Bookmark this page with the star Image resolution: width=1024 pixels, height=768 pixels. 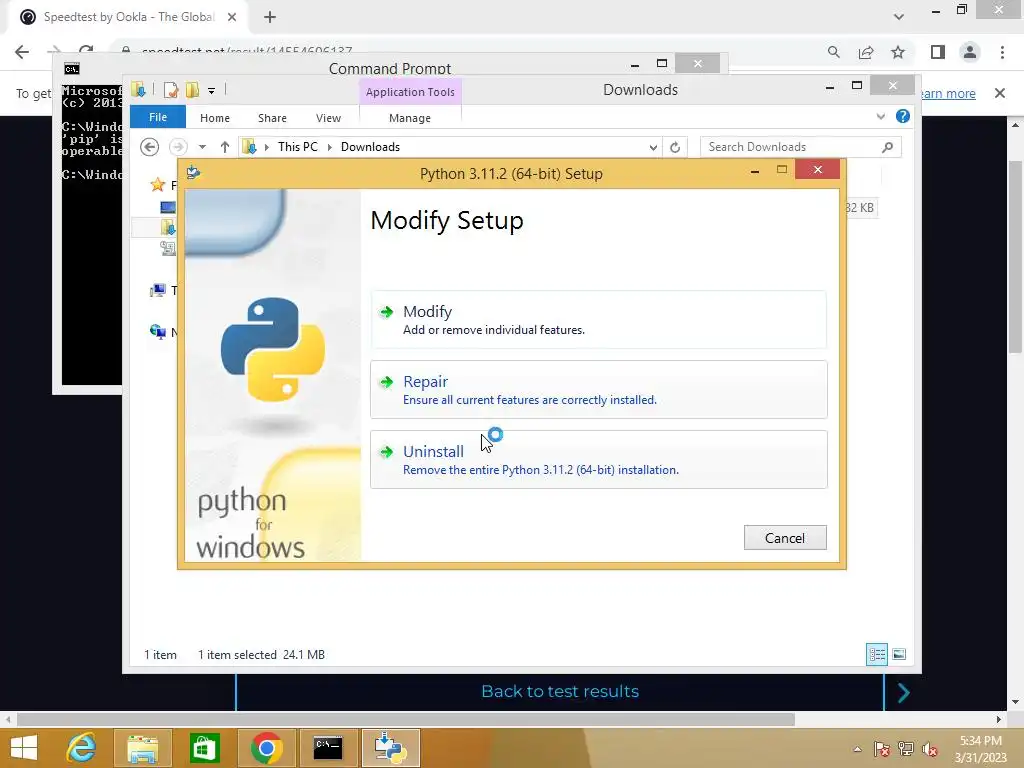coord(898,52)
